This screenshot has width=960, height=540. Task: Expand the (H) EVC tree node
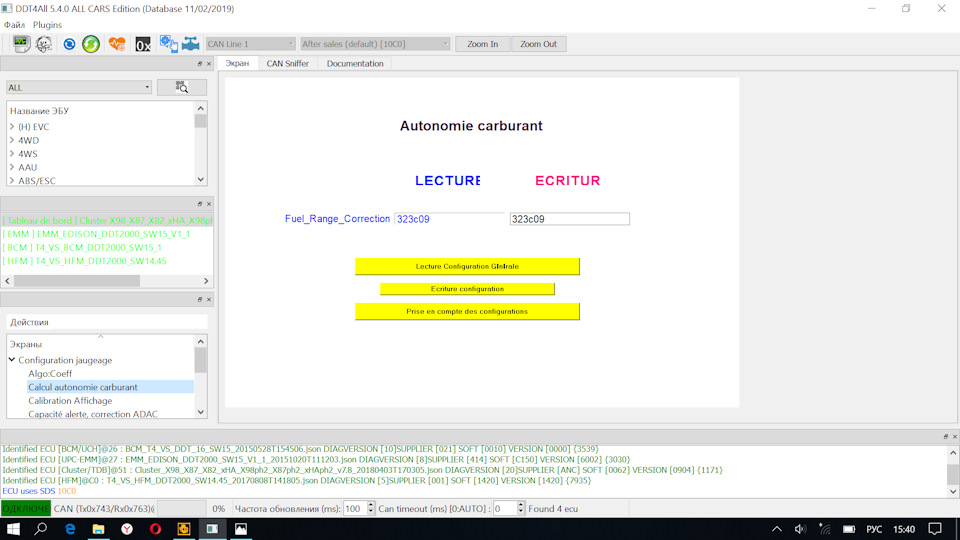click(x=12, y=127)
